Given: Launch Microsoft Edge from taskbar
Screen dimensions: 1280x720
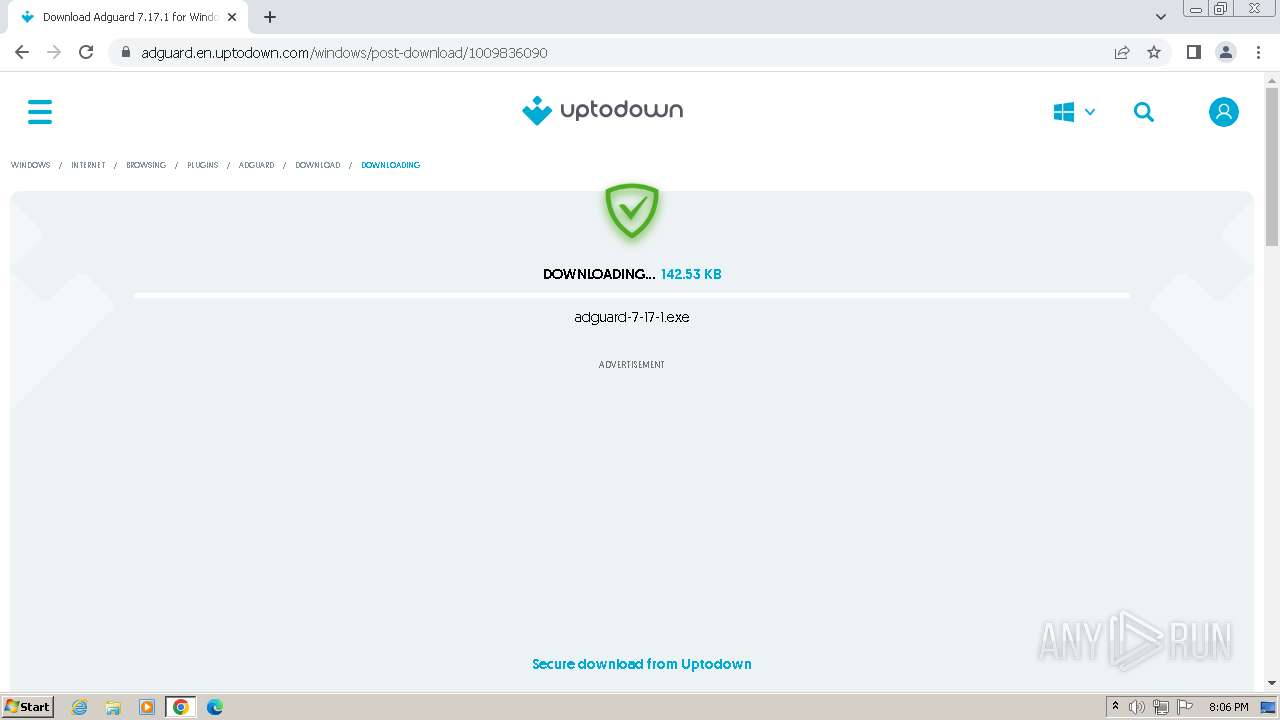Looking at the screenshot, I should (x=215, y=707).
